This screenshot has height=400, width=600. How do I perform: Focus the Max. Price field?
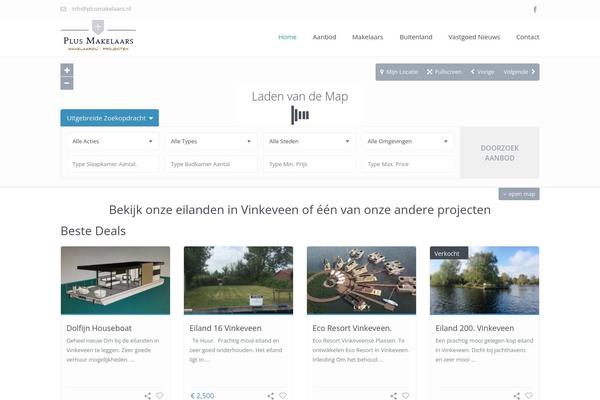(x=408, y=164)
